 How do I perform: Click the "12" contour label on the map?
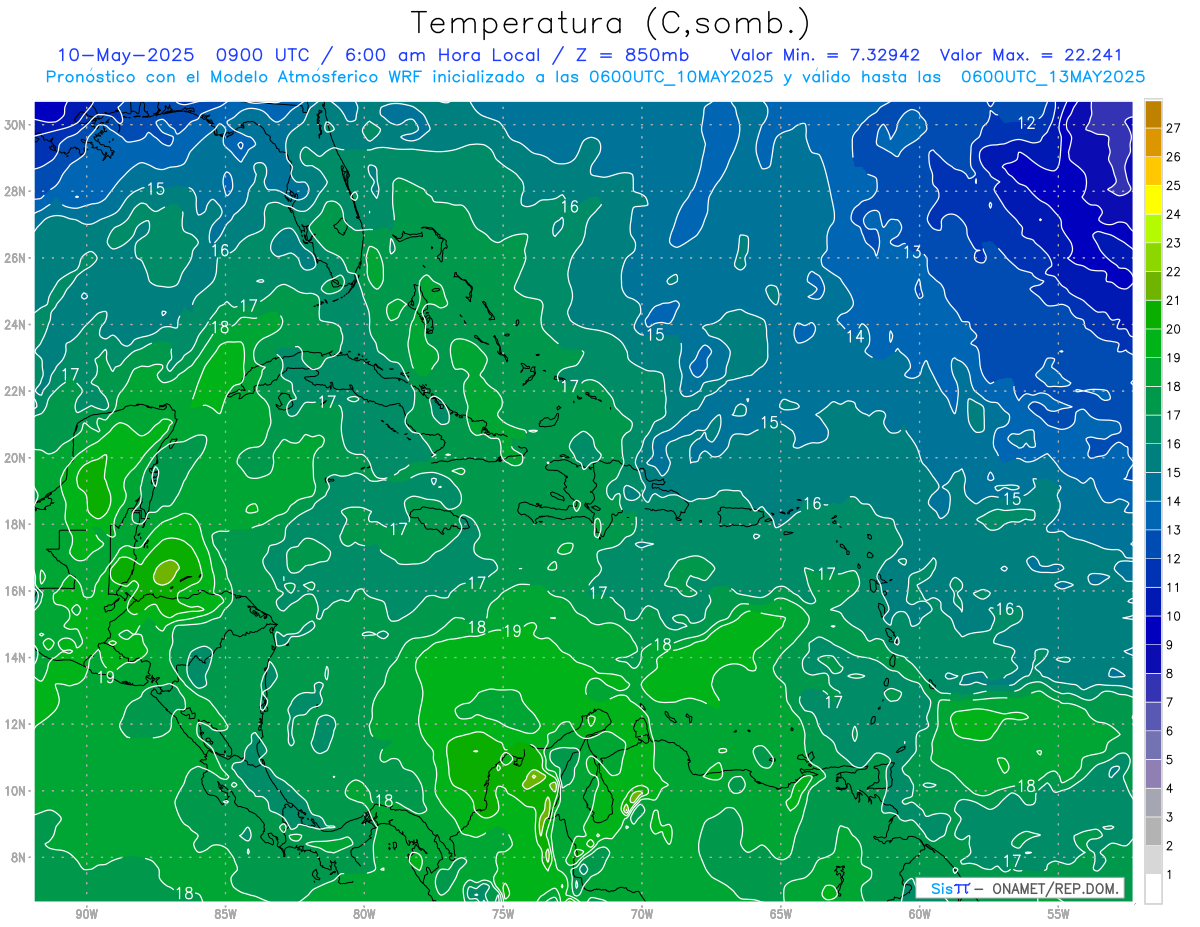tap(1027, 123)
